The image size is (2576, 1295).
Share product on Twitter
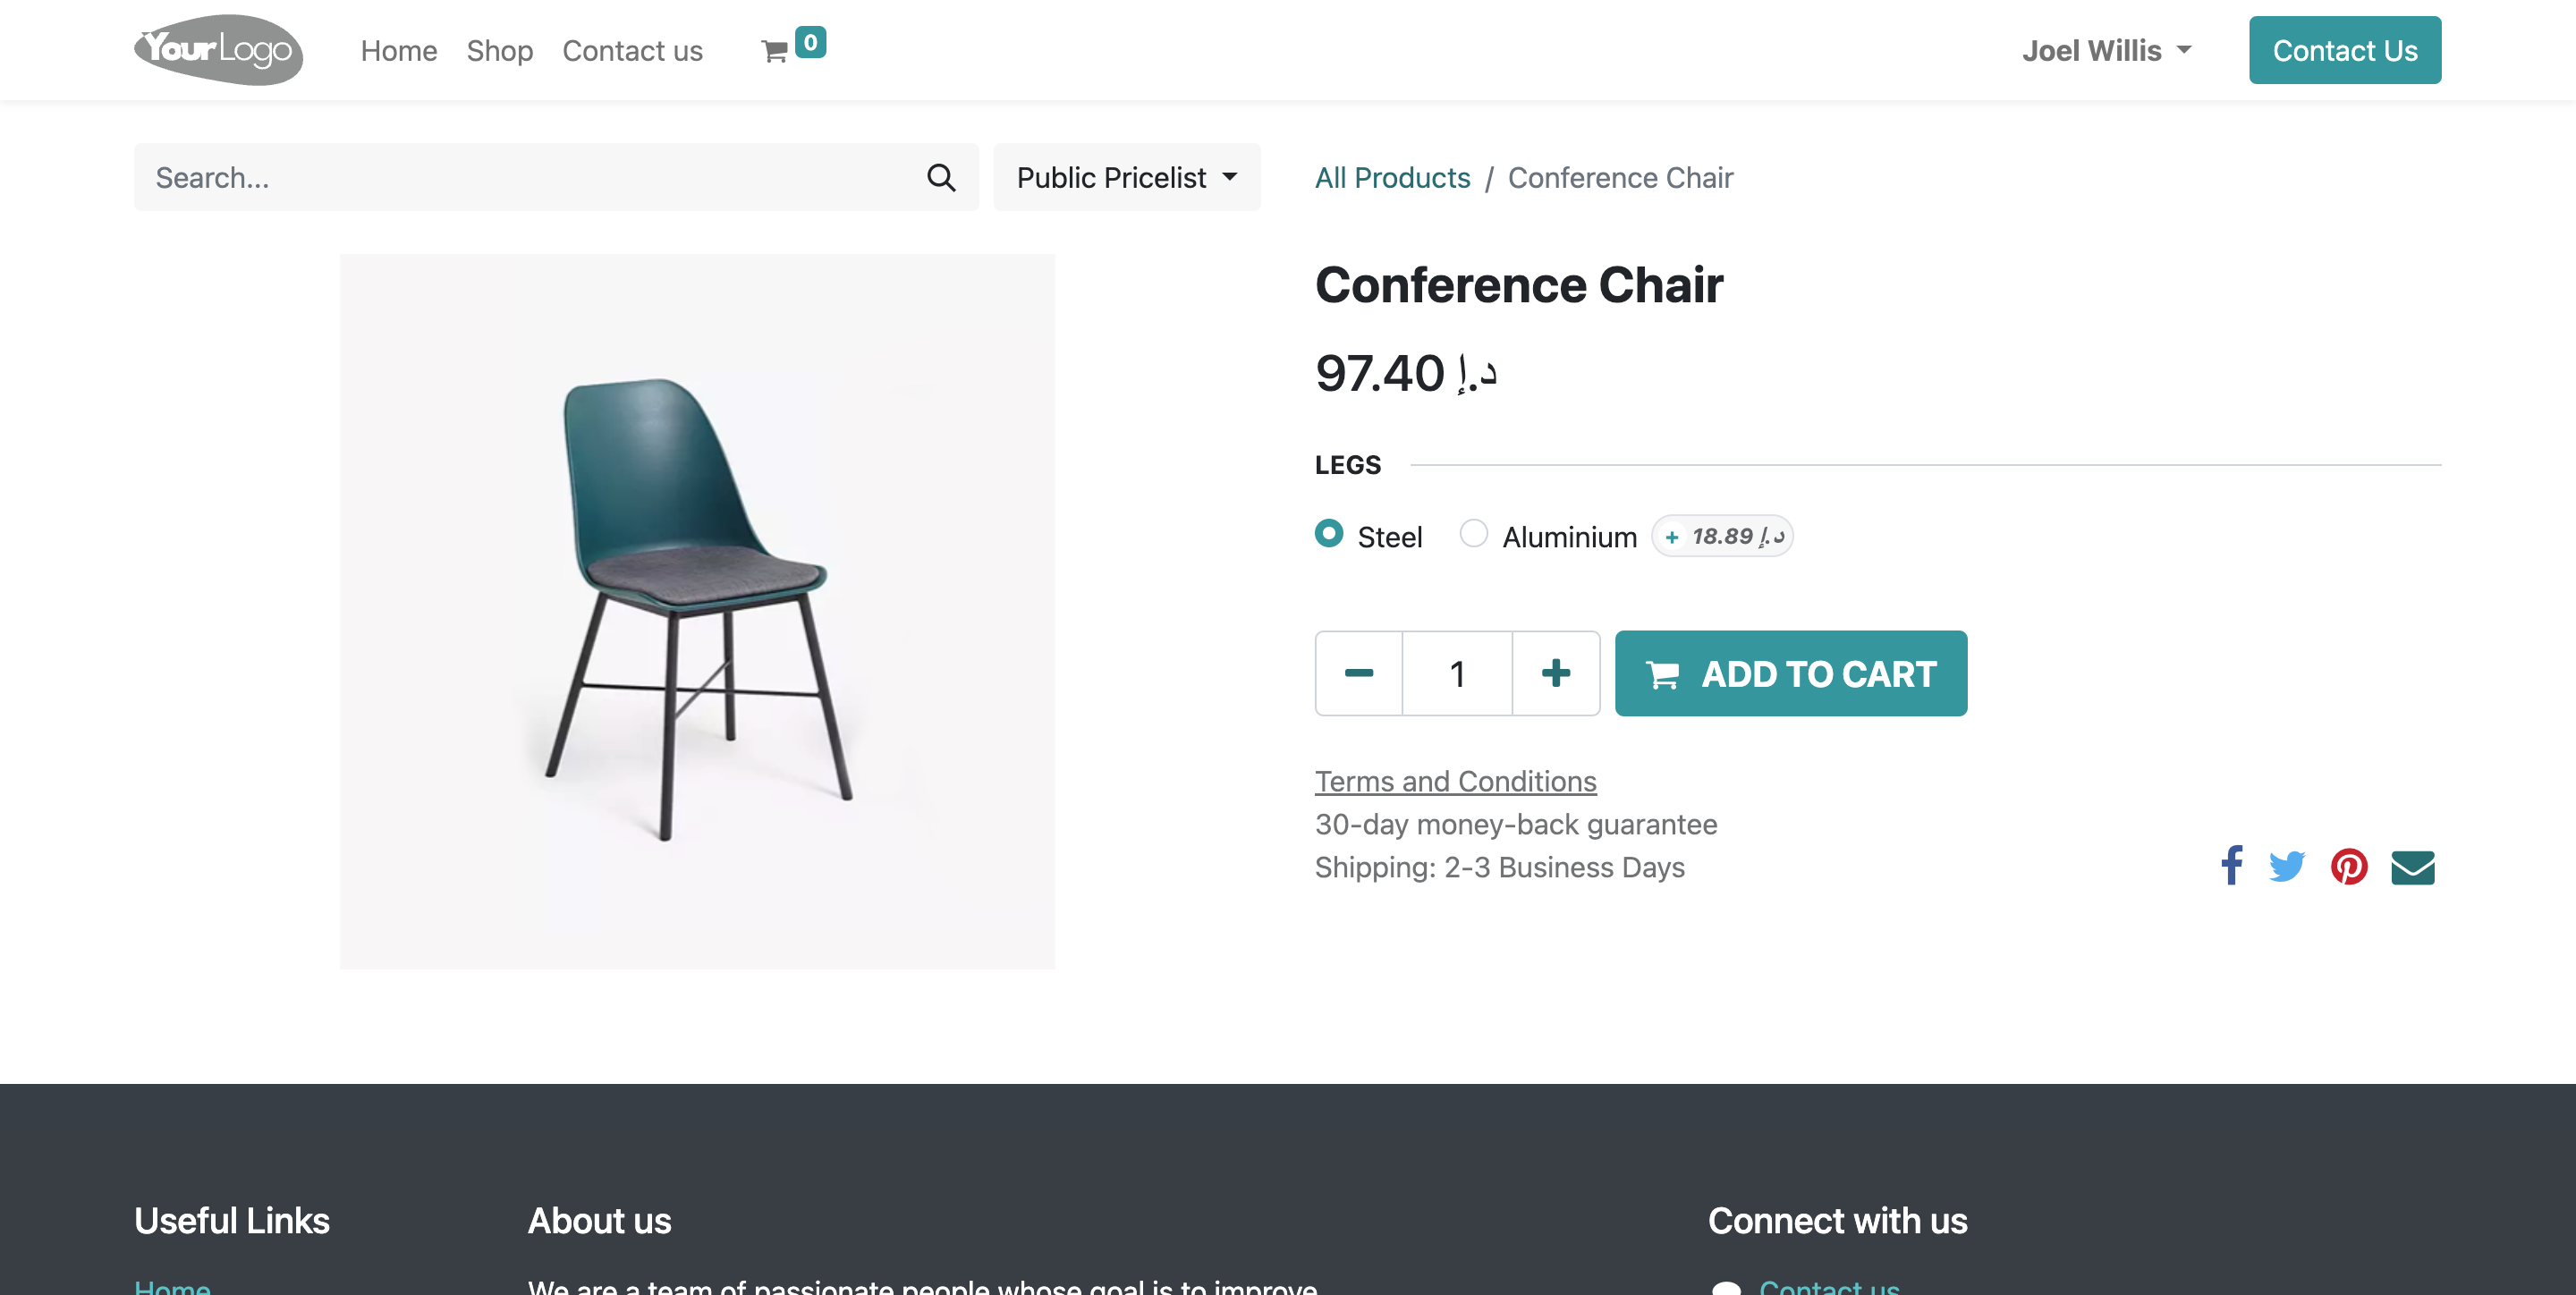click(2287, 866)
